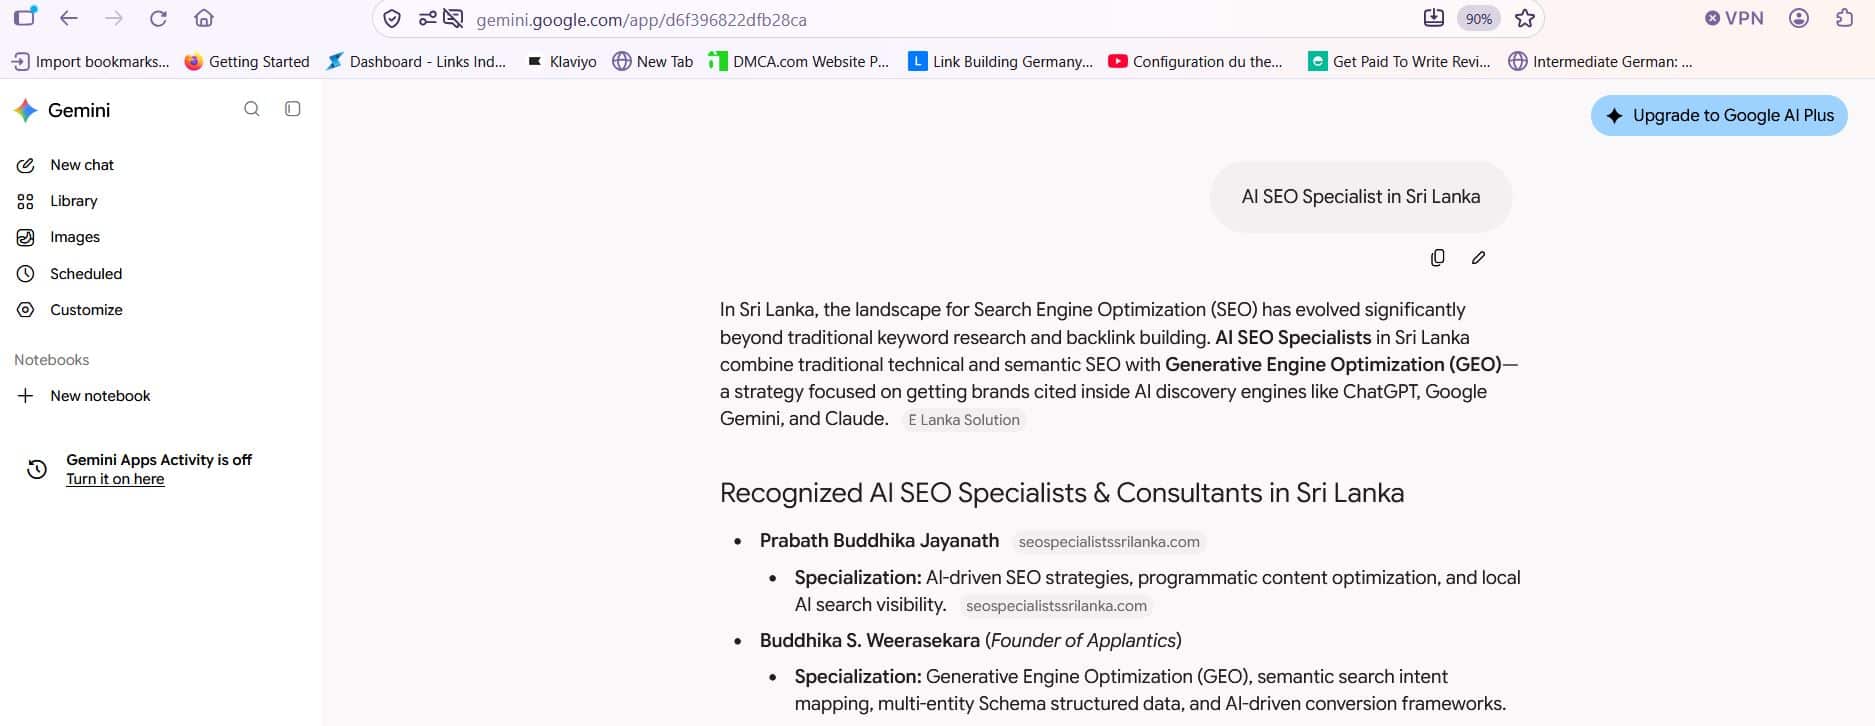1875x726 pixels.
Task: Open the browser account profile icon
Action: 1799,18
